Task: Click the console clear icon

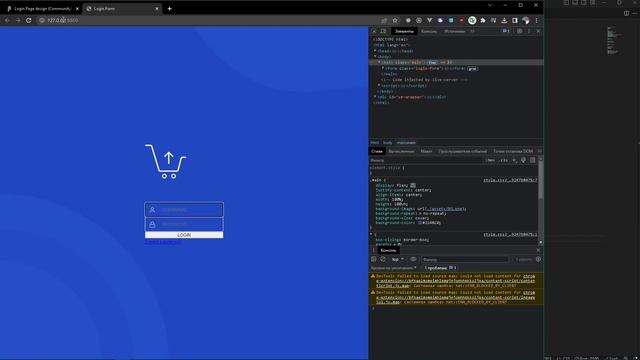Action: point(383,259)
